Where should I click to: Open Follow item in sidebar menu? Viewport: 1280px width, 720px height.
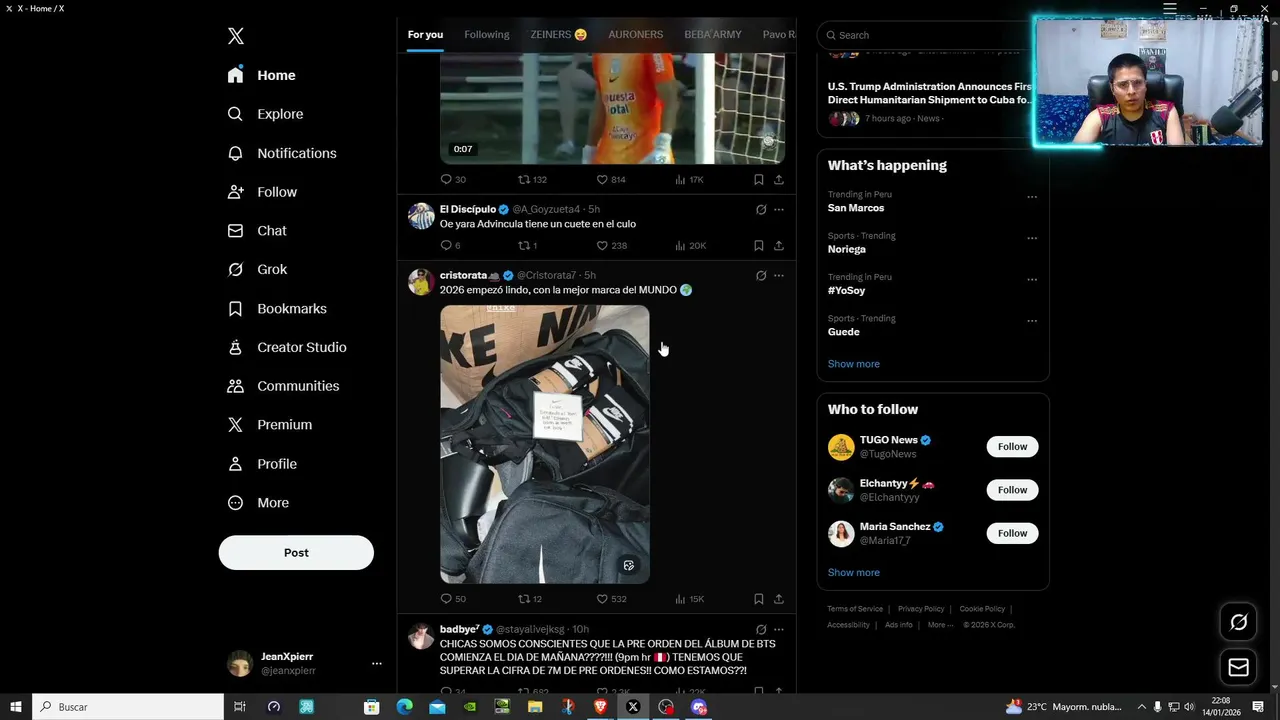[x=262, y=192]
